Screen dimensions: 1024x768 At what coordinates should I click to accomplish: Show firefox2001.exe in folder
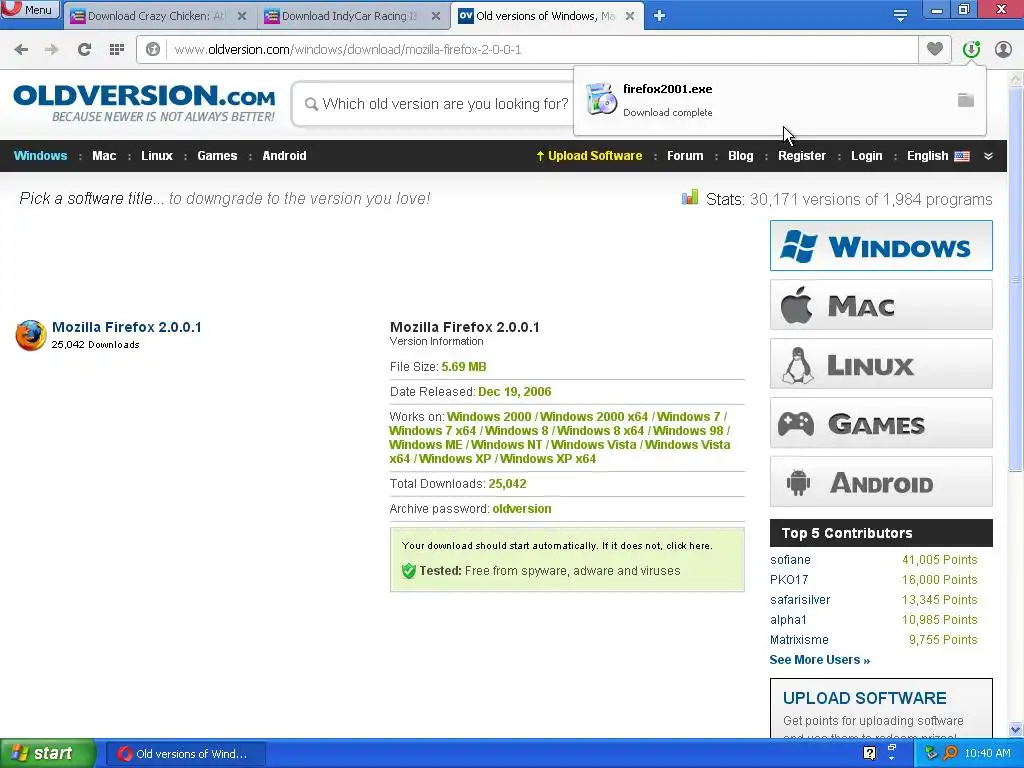pyautogui.click(x=965, y=100)
